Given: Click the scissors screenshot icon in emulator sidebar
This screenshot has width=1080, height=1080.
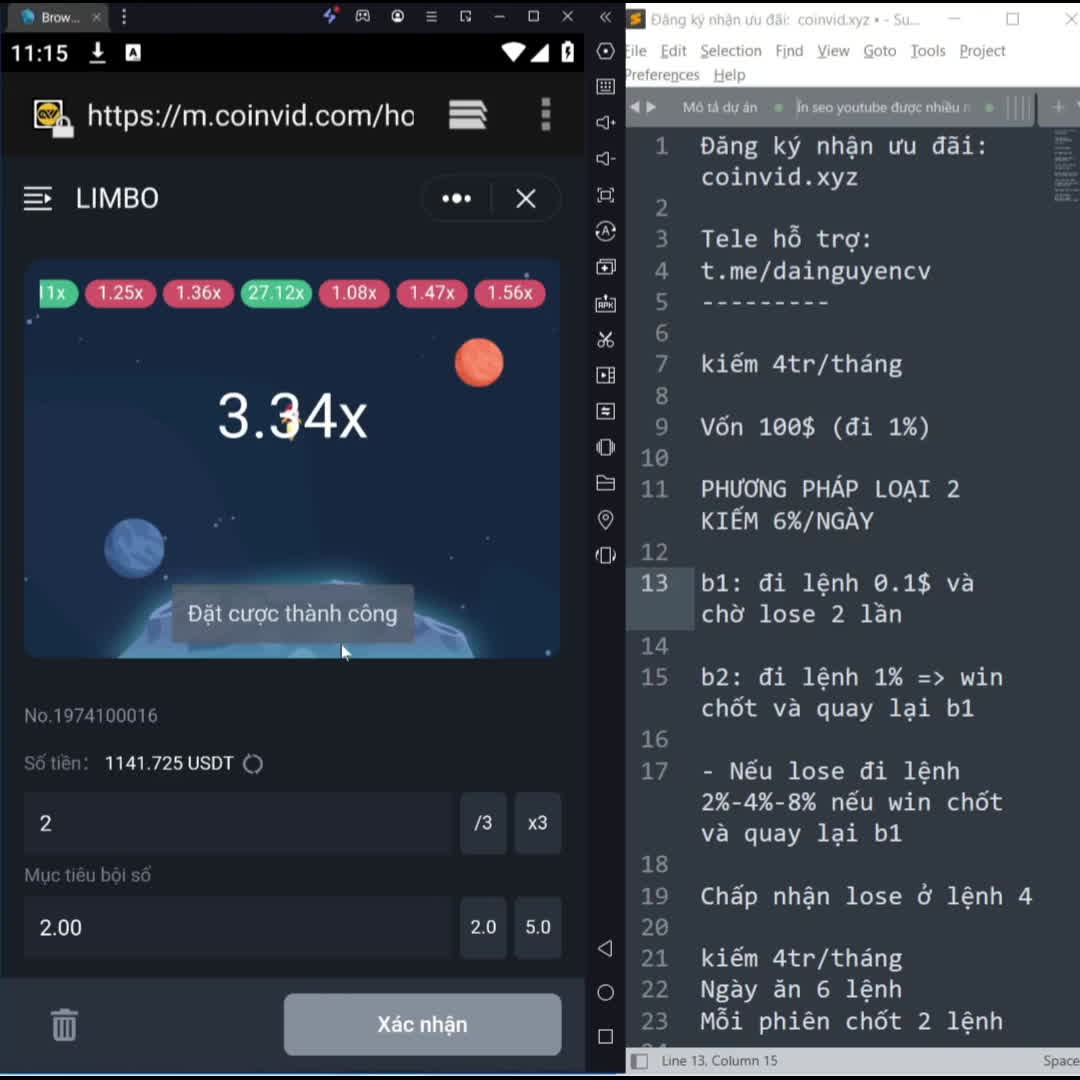Looking at the screenshot, I should coord(605,339).
